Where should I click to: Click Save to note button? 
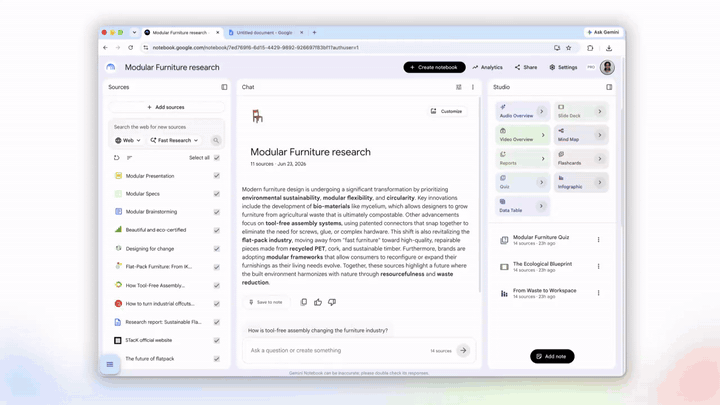click(x=266, y=302)
